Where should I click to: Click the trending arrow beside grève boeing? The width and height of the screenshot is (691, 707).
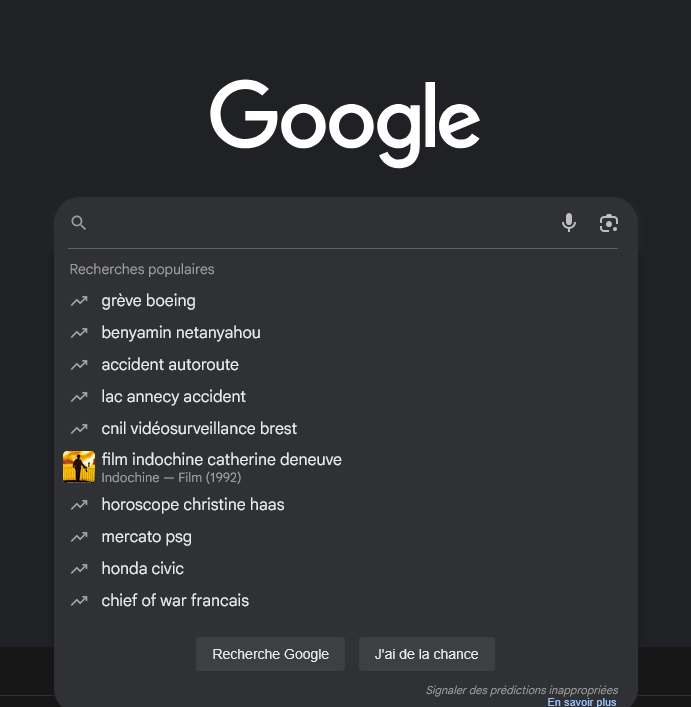tap(79, 301)
